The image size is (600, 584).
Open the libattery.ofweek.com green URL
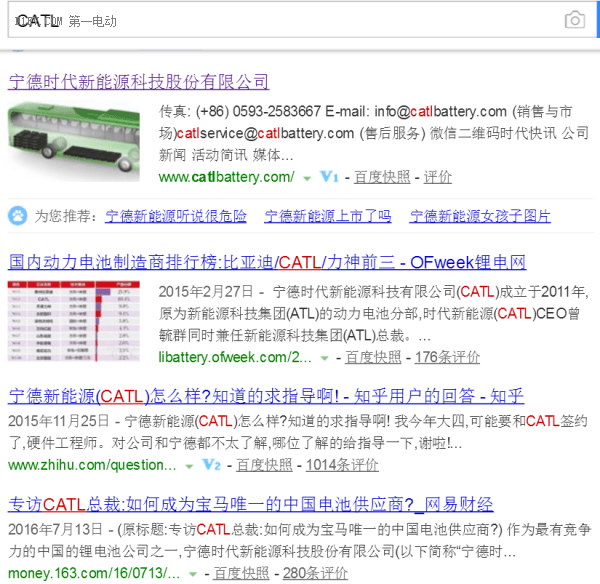[235, 357]
